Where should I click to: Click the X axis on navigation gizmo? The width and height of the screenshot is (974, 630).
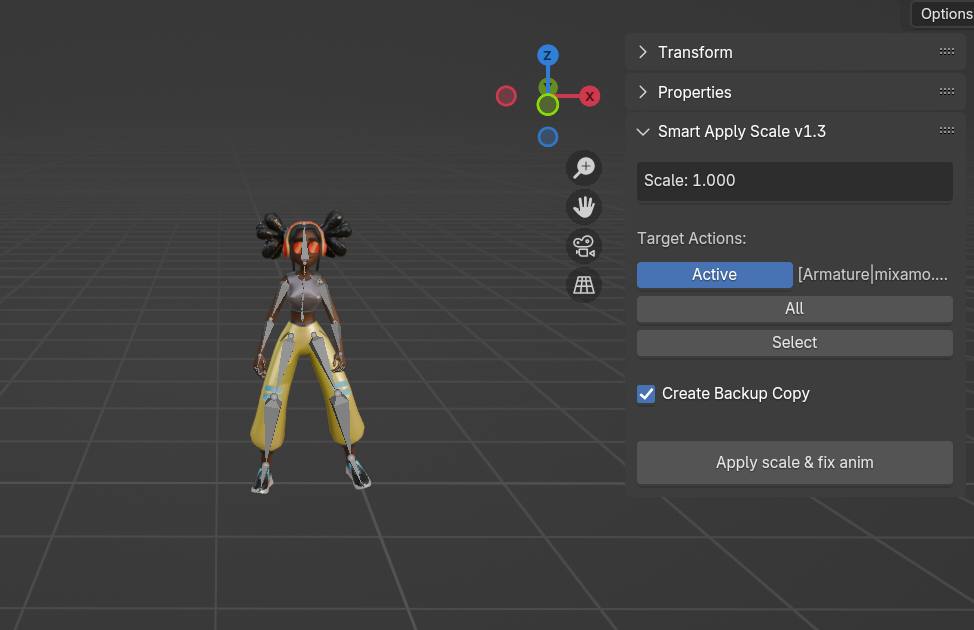click(589, 96)
